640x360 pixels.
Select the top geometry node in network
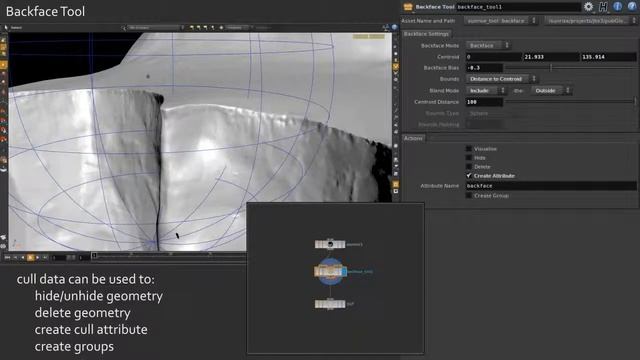pos(330,244)
